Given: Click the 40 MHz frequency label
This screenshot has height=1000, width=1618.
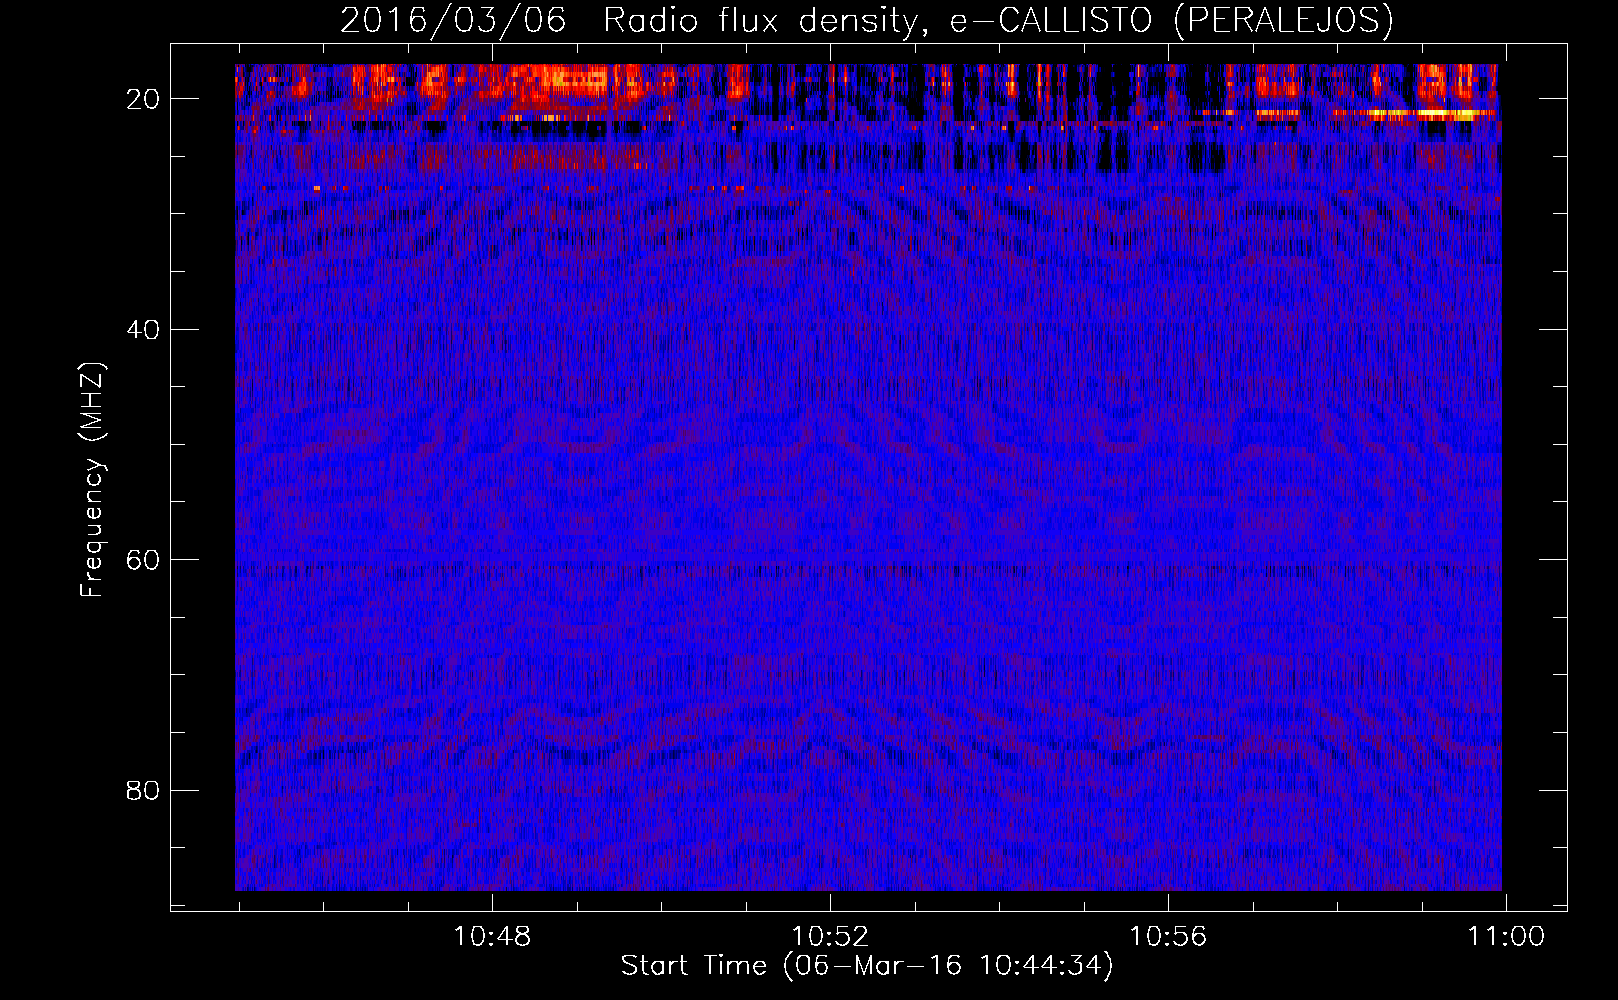Looking at the screenshot, I should click(144, 329).
